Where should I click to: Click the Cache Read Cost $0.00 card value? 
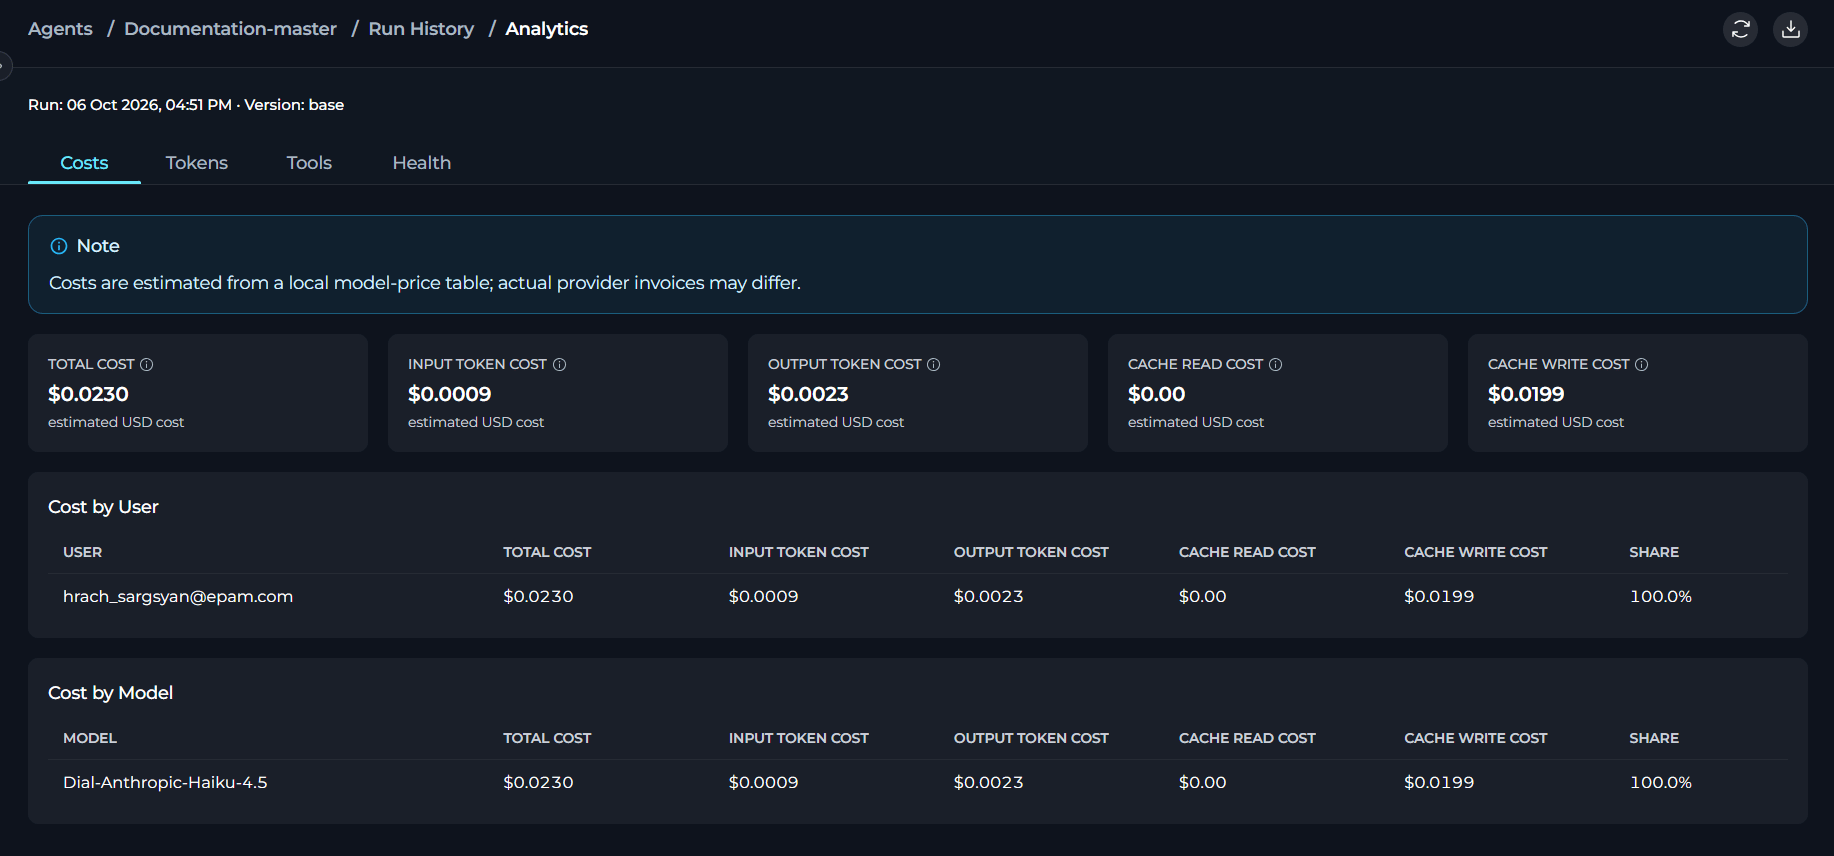click(x=1157, y=394)
